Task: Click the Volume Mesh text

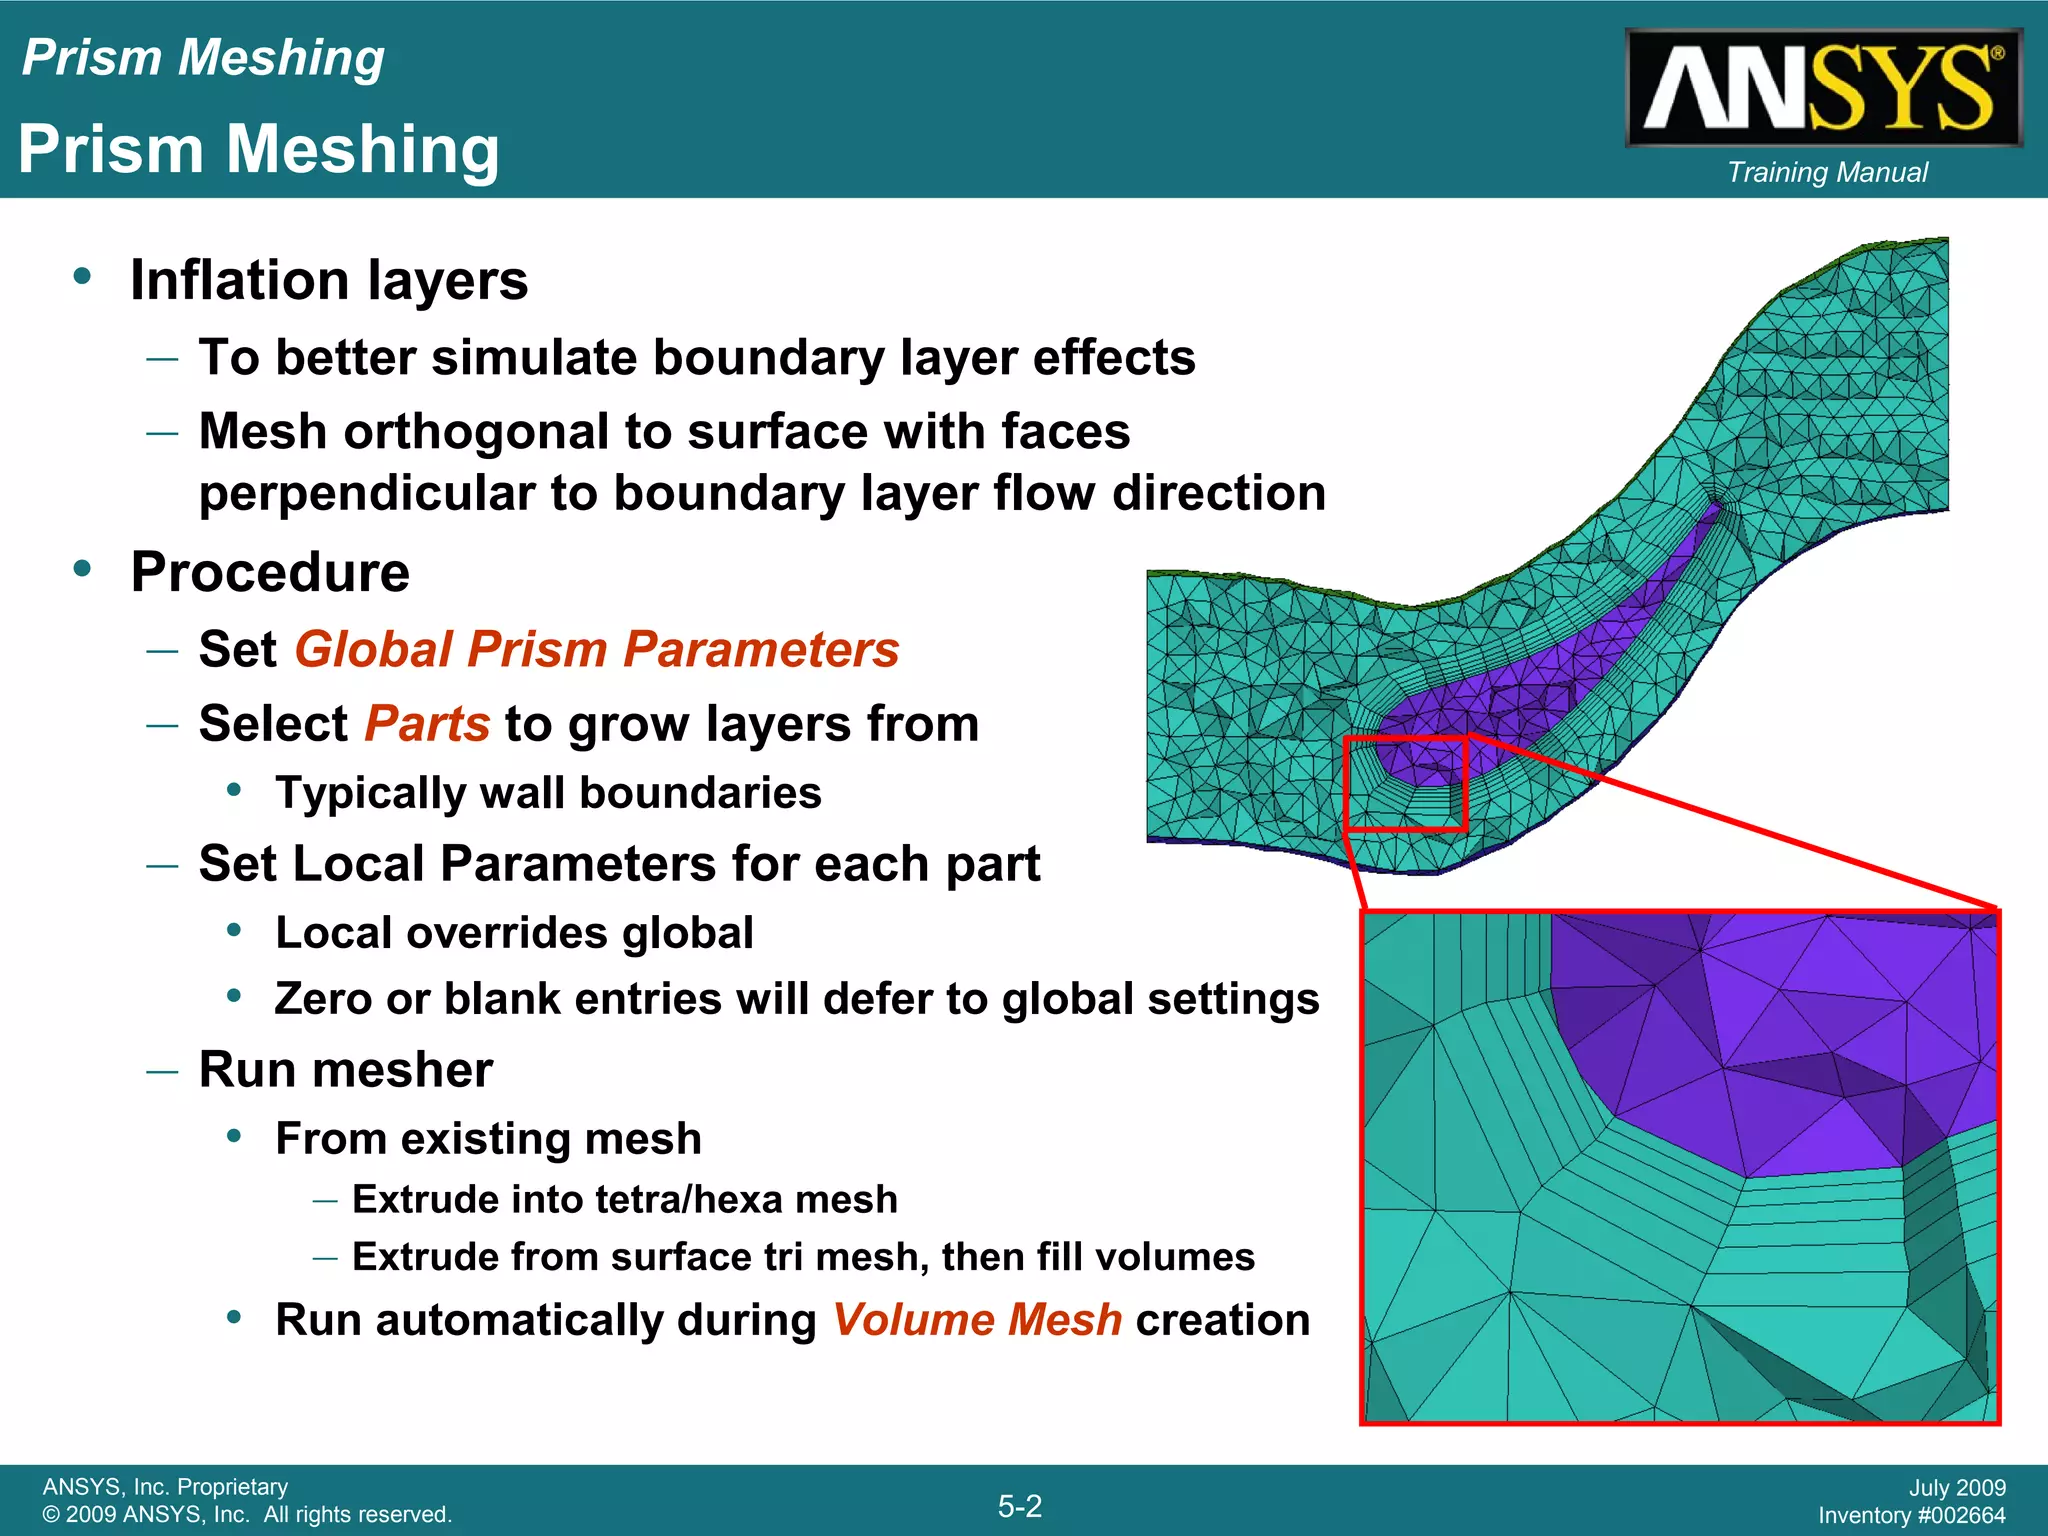Action: click(977, 1320)
